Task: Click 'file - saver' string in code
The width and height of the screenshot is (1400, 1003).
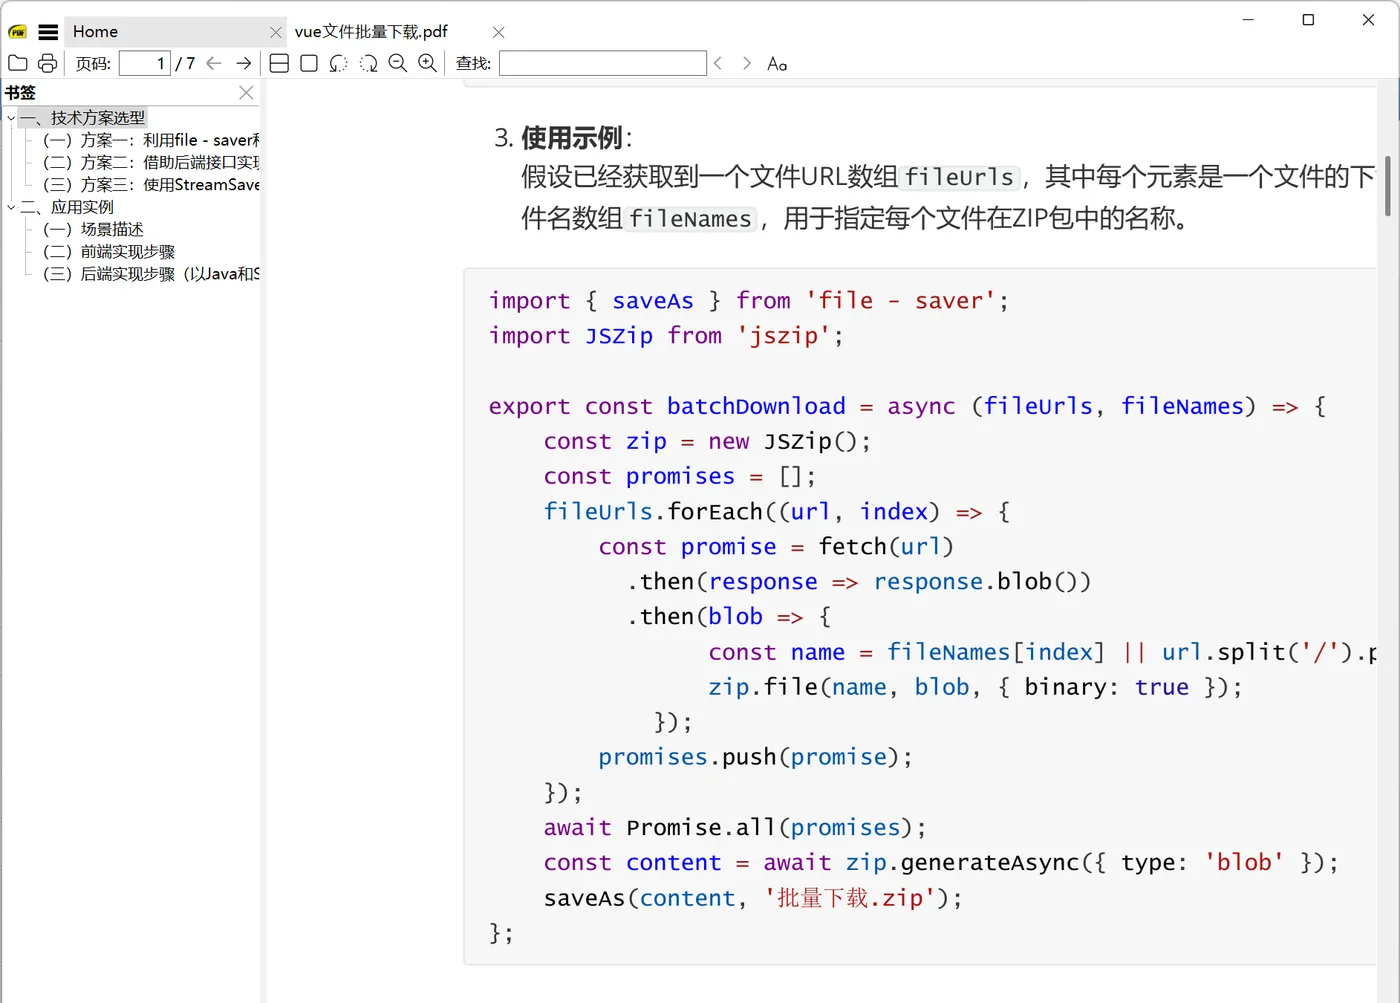Action: [x=900, y=301]
